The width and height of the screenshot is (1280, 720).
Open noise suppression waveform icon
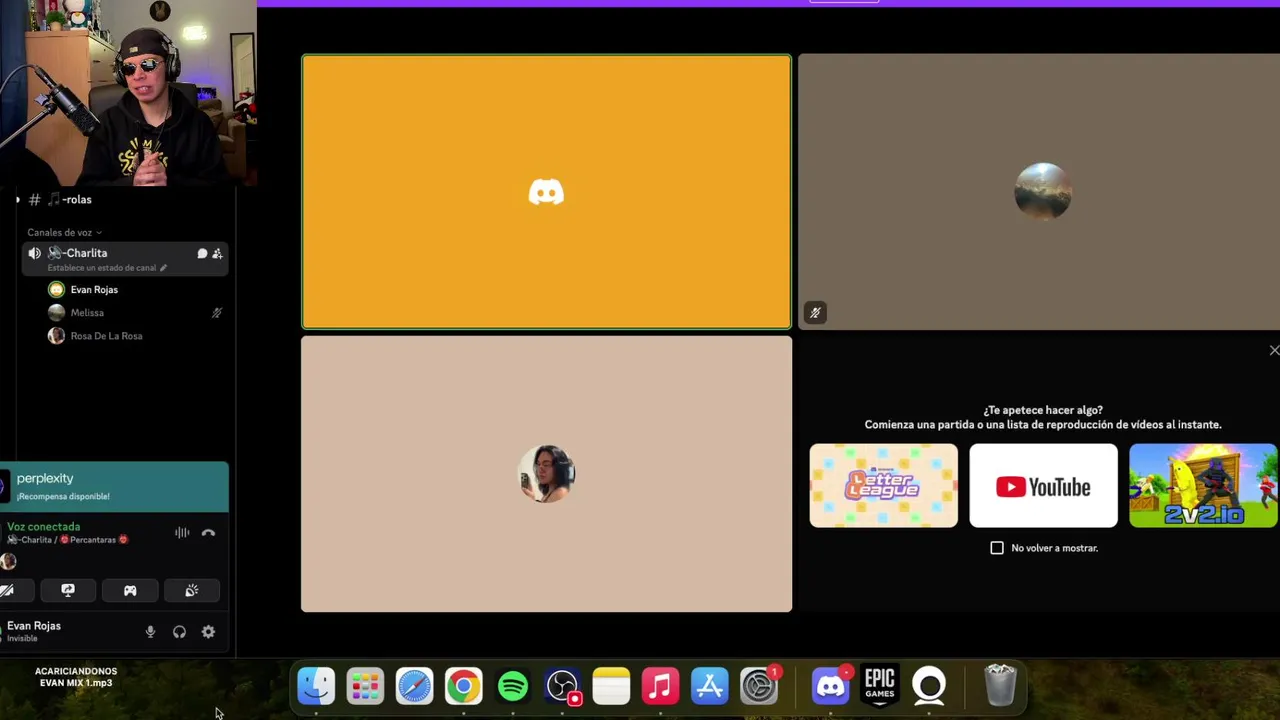tap(182, 533)
